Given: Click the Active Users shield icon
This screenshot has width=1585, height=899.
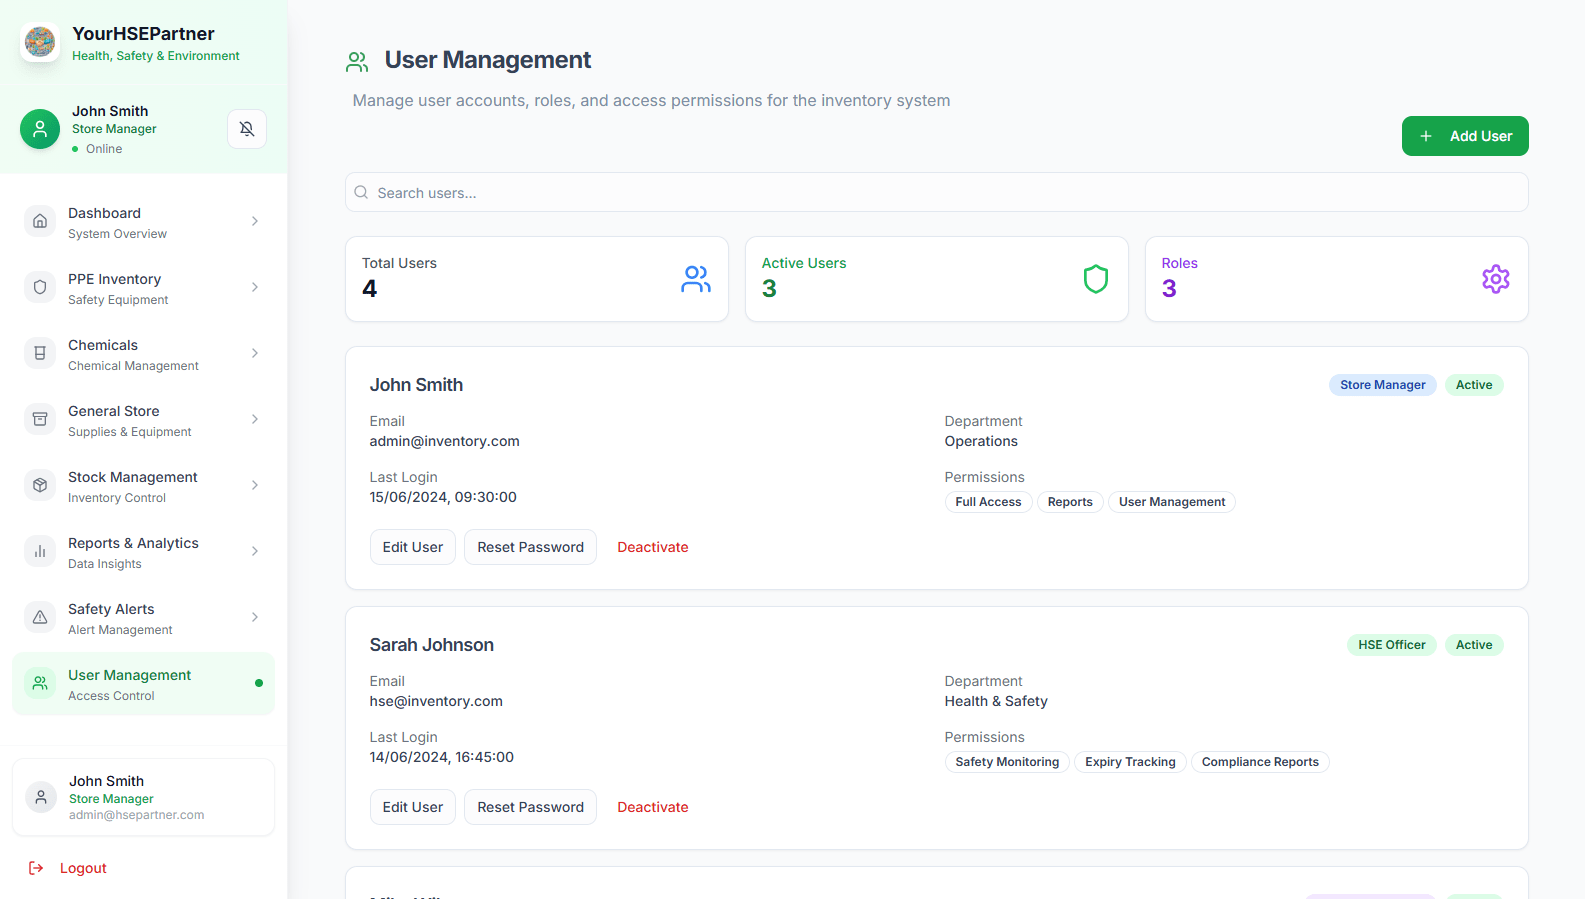Looking at the screenshot, I should (1095, 279).
